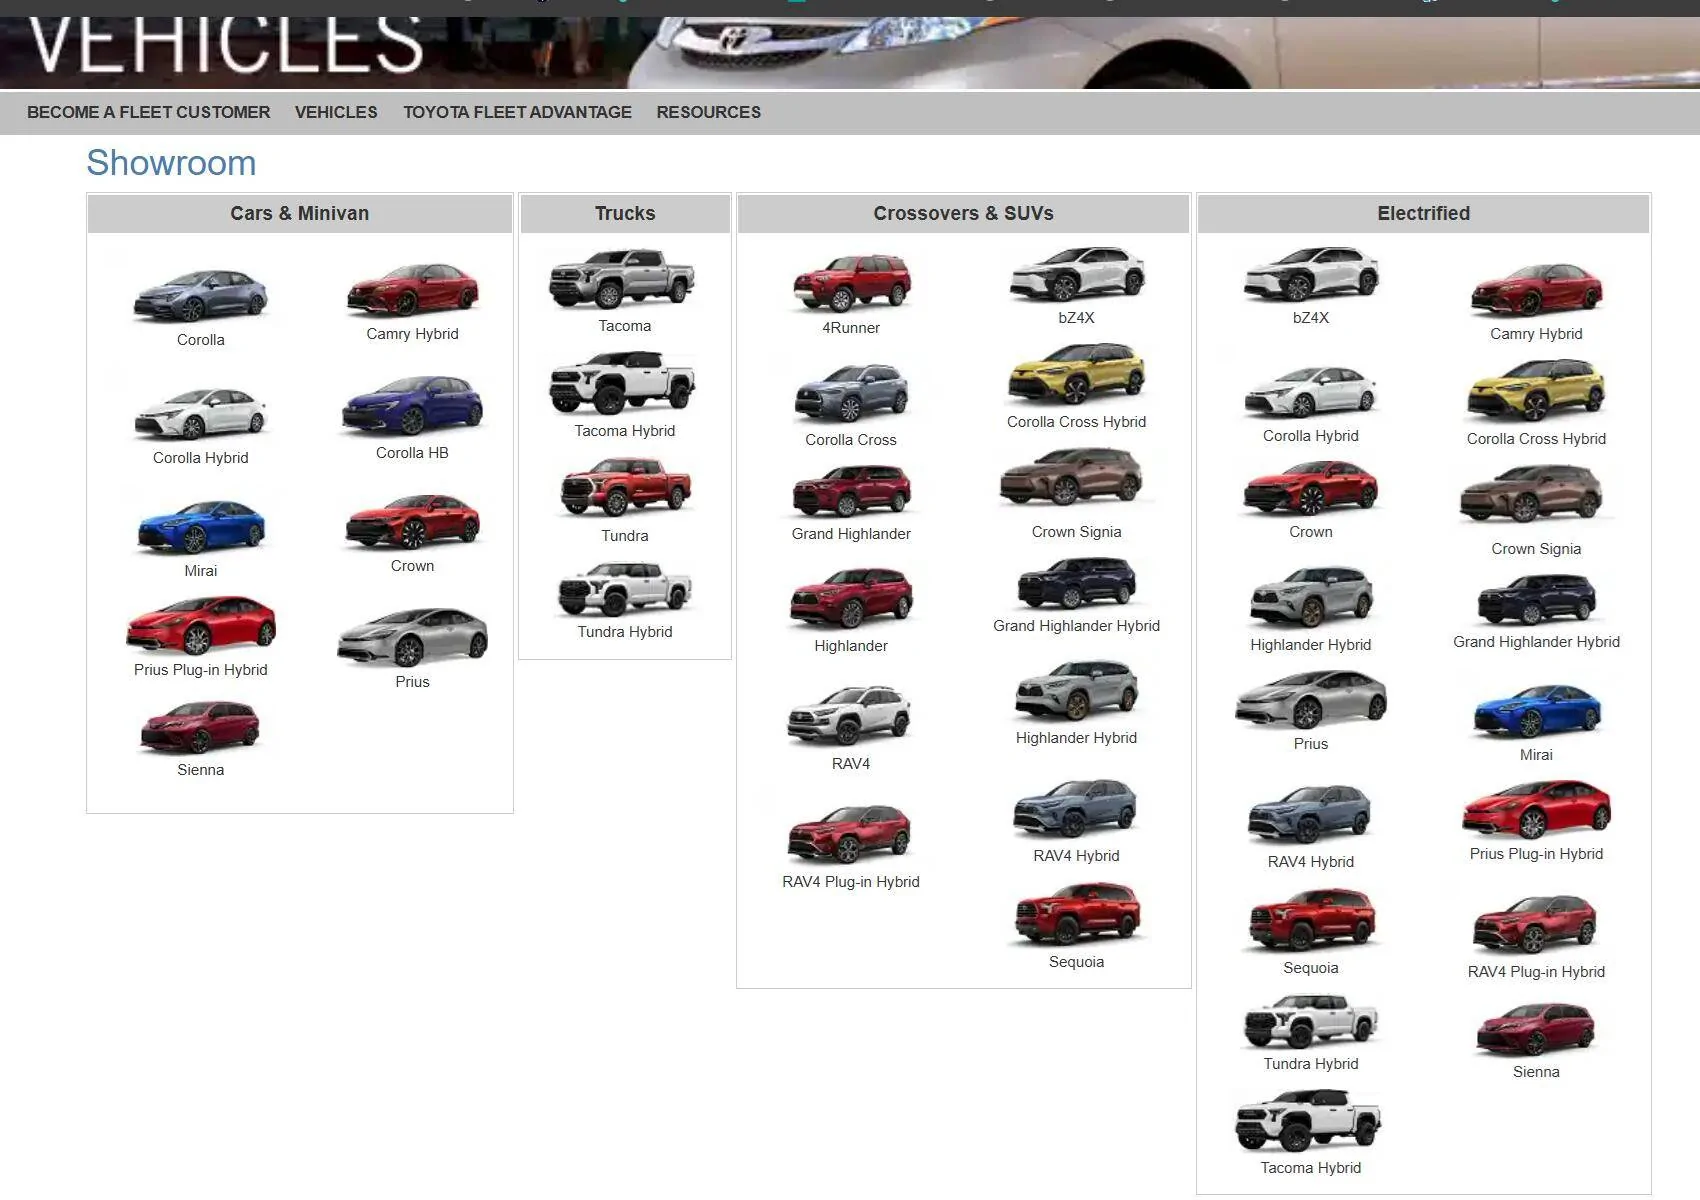The height and width of the screenshot is (1200, 1700).
Task: Select the Tacoma truck thumbnail
Action: [623, 283]
